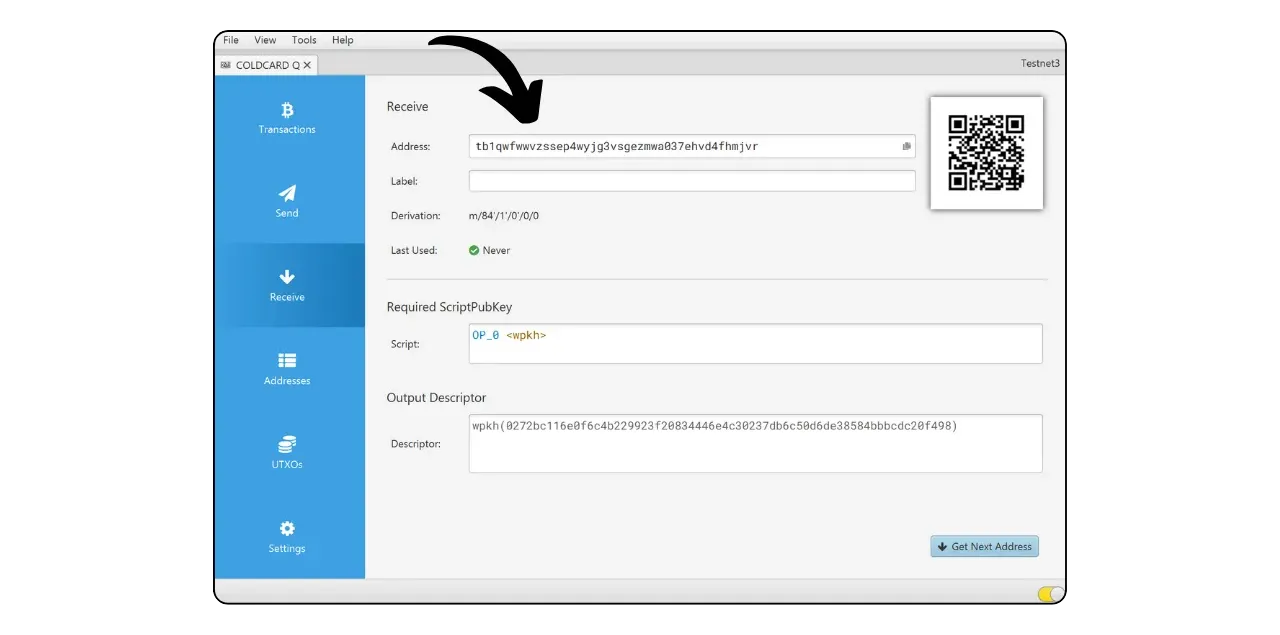Click inside the Output Descriptor text box

[x=755, y=443]
